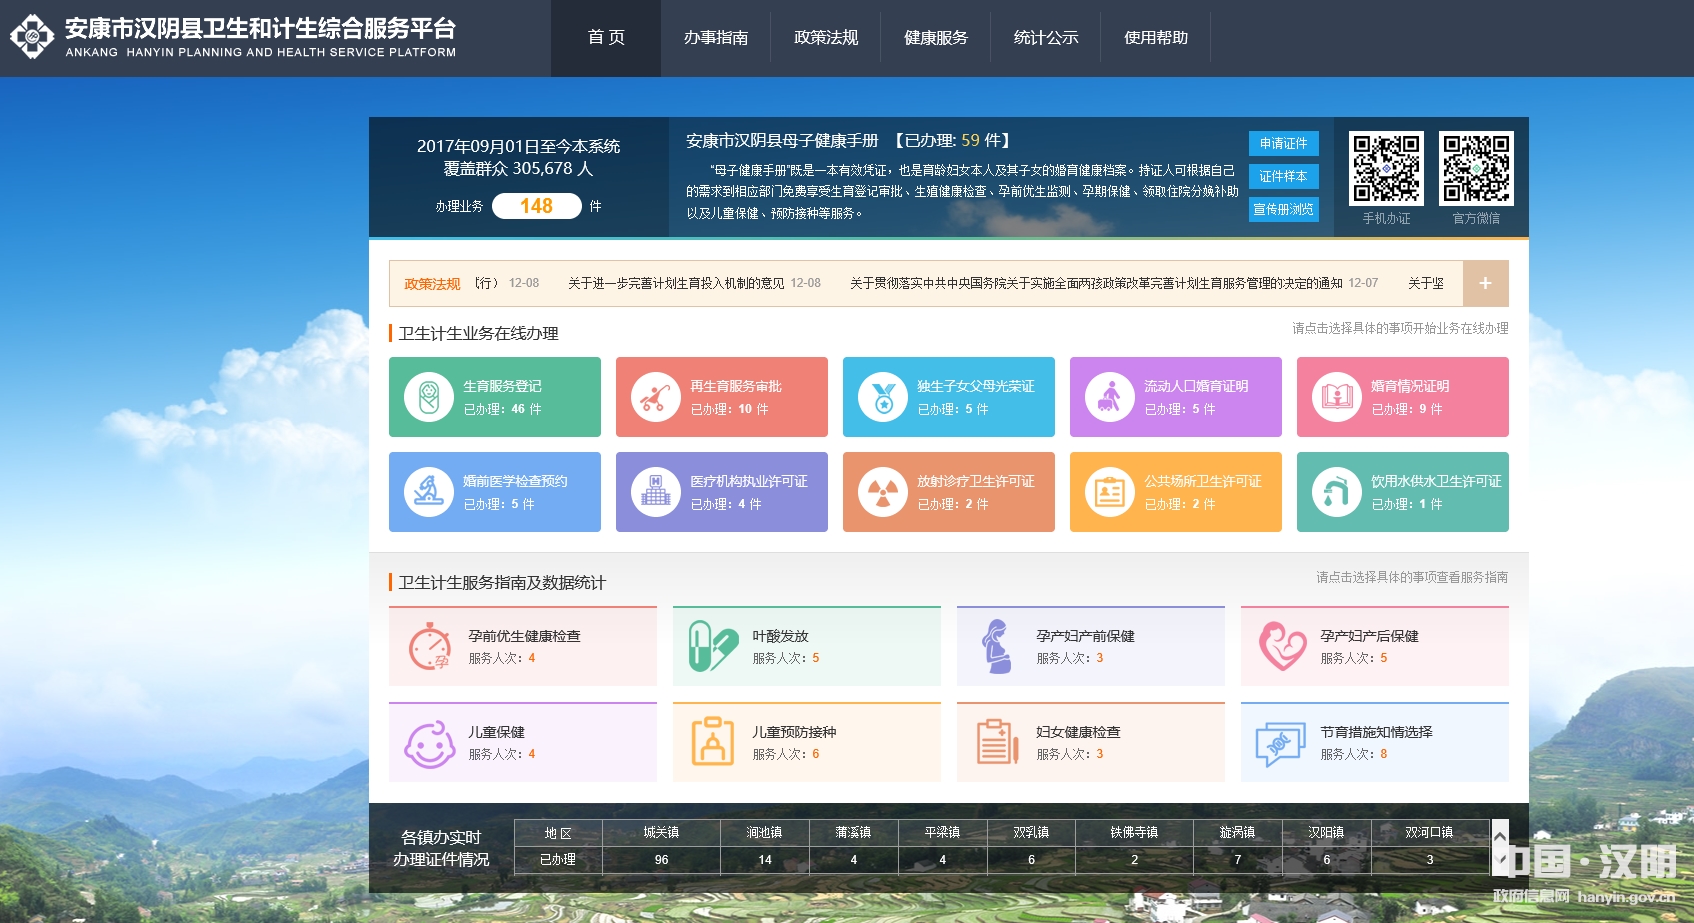Click the 政策法规 ticker label
This screenshot has width=1694, height=923.
pyautogui.click(x=432, y=284)
